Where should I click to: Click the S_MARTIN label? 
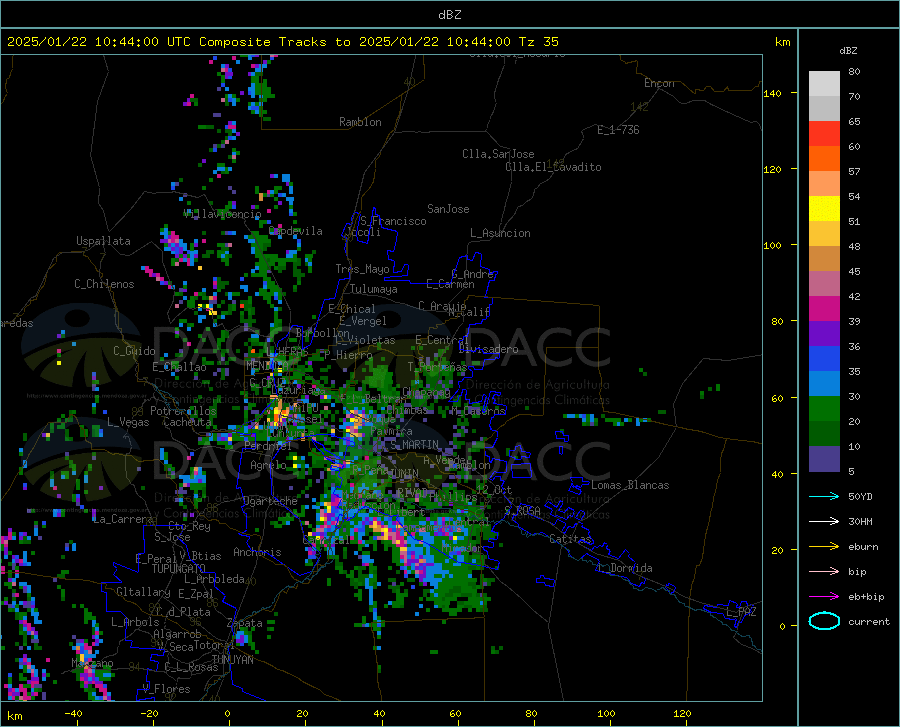point(414,445)
